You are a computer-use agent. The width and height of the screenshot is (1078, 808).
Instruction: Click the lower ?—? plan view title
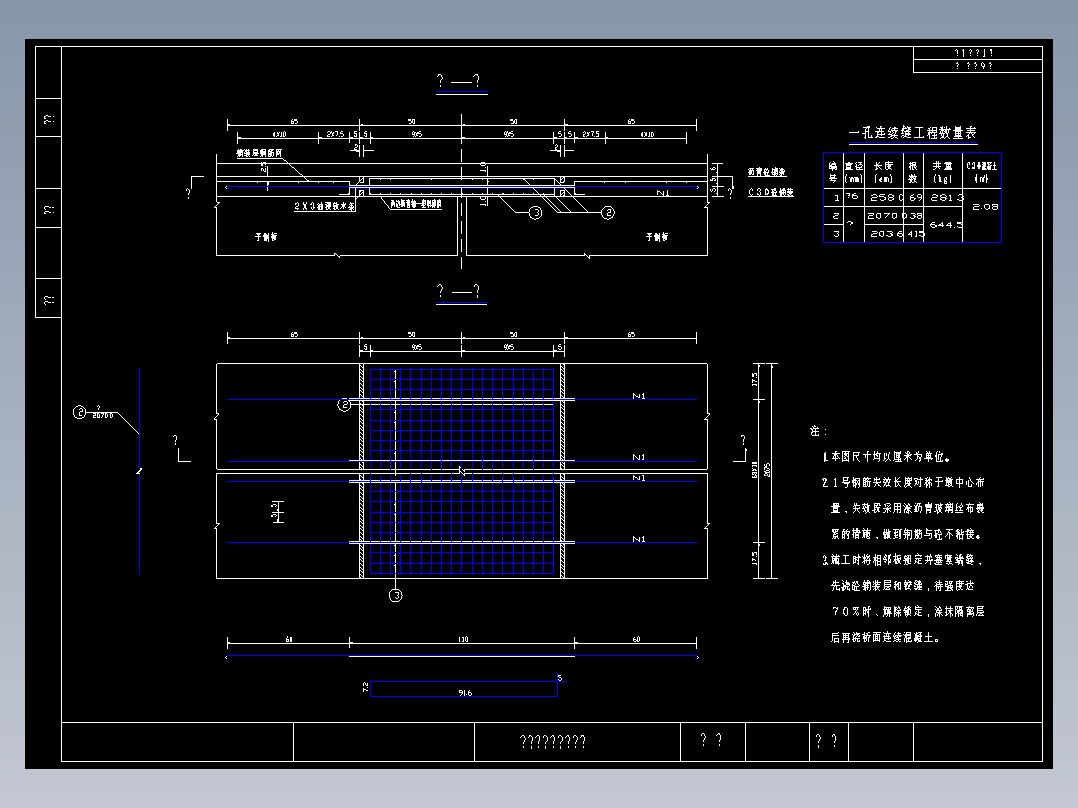[x=459, y=292]
